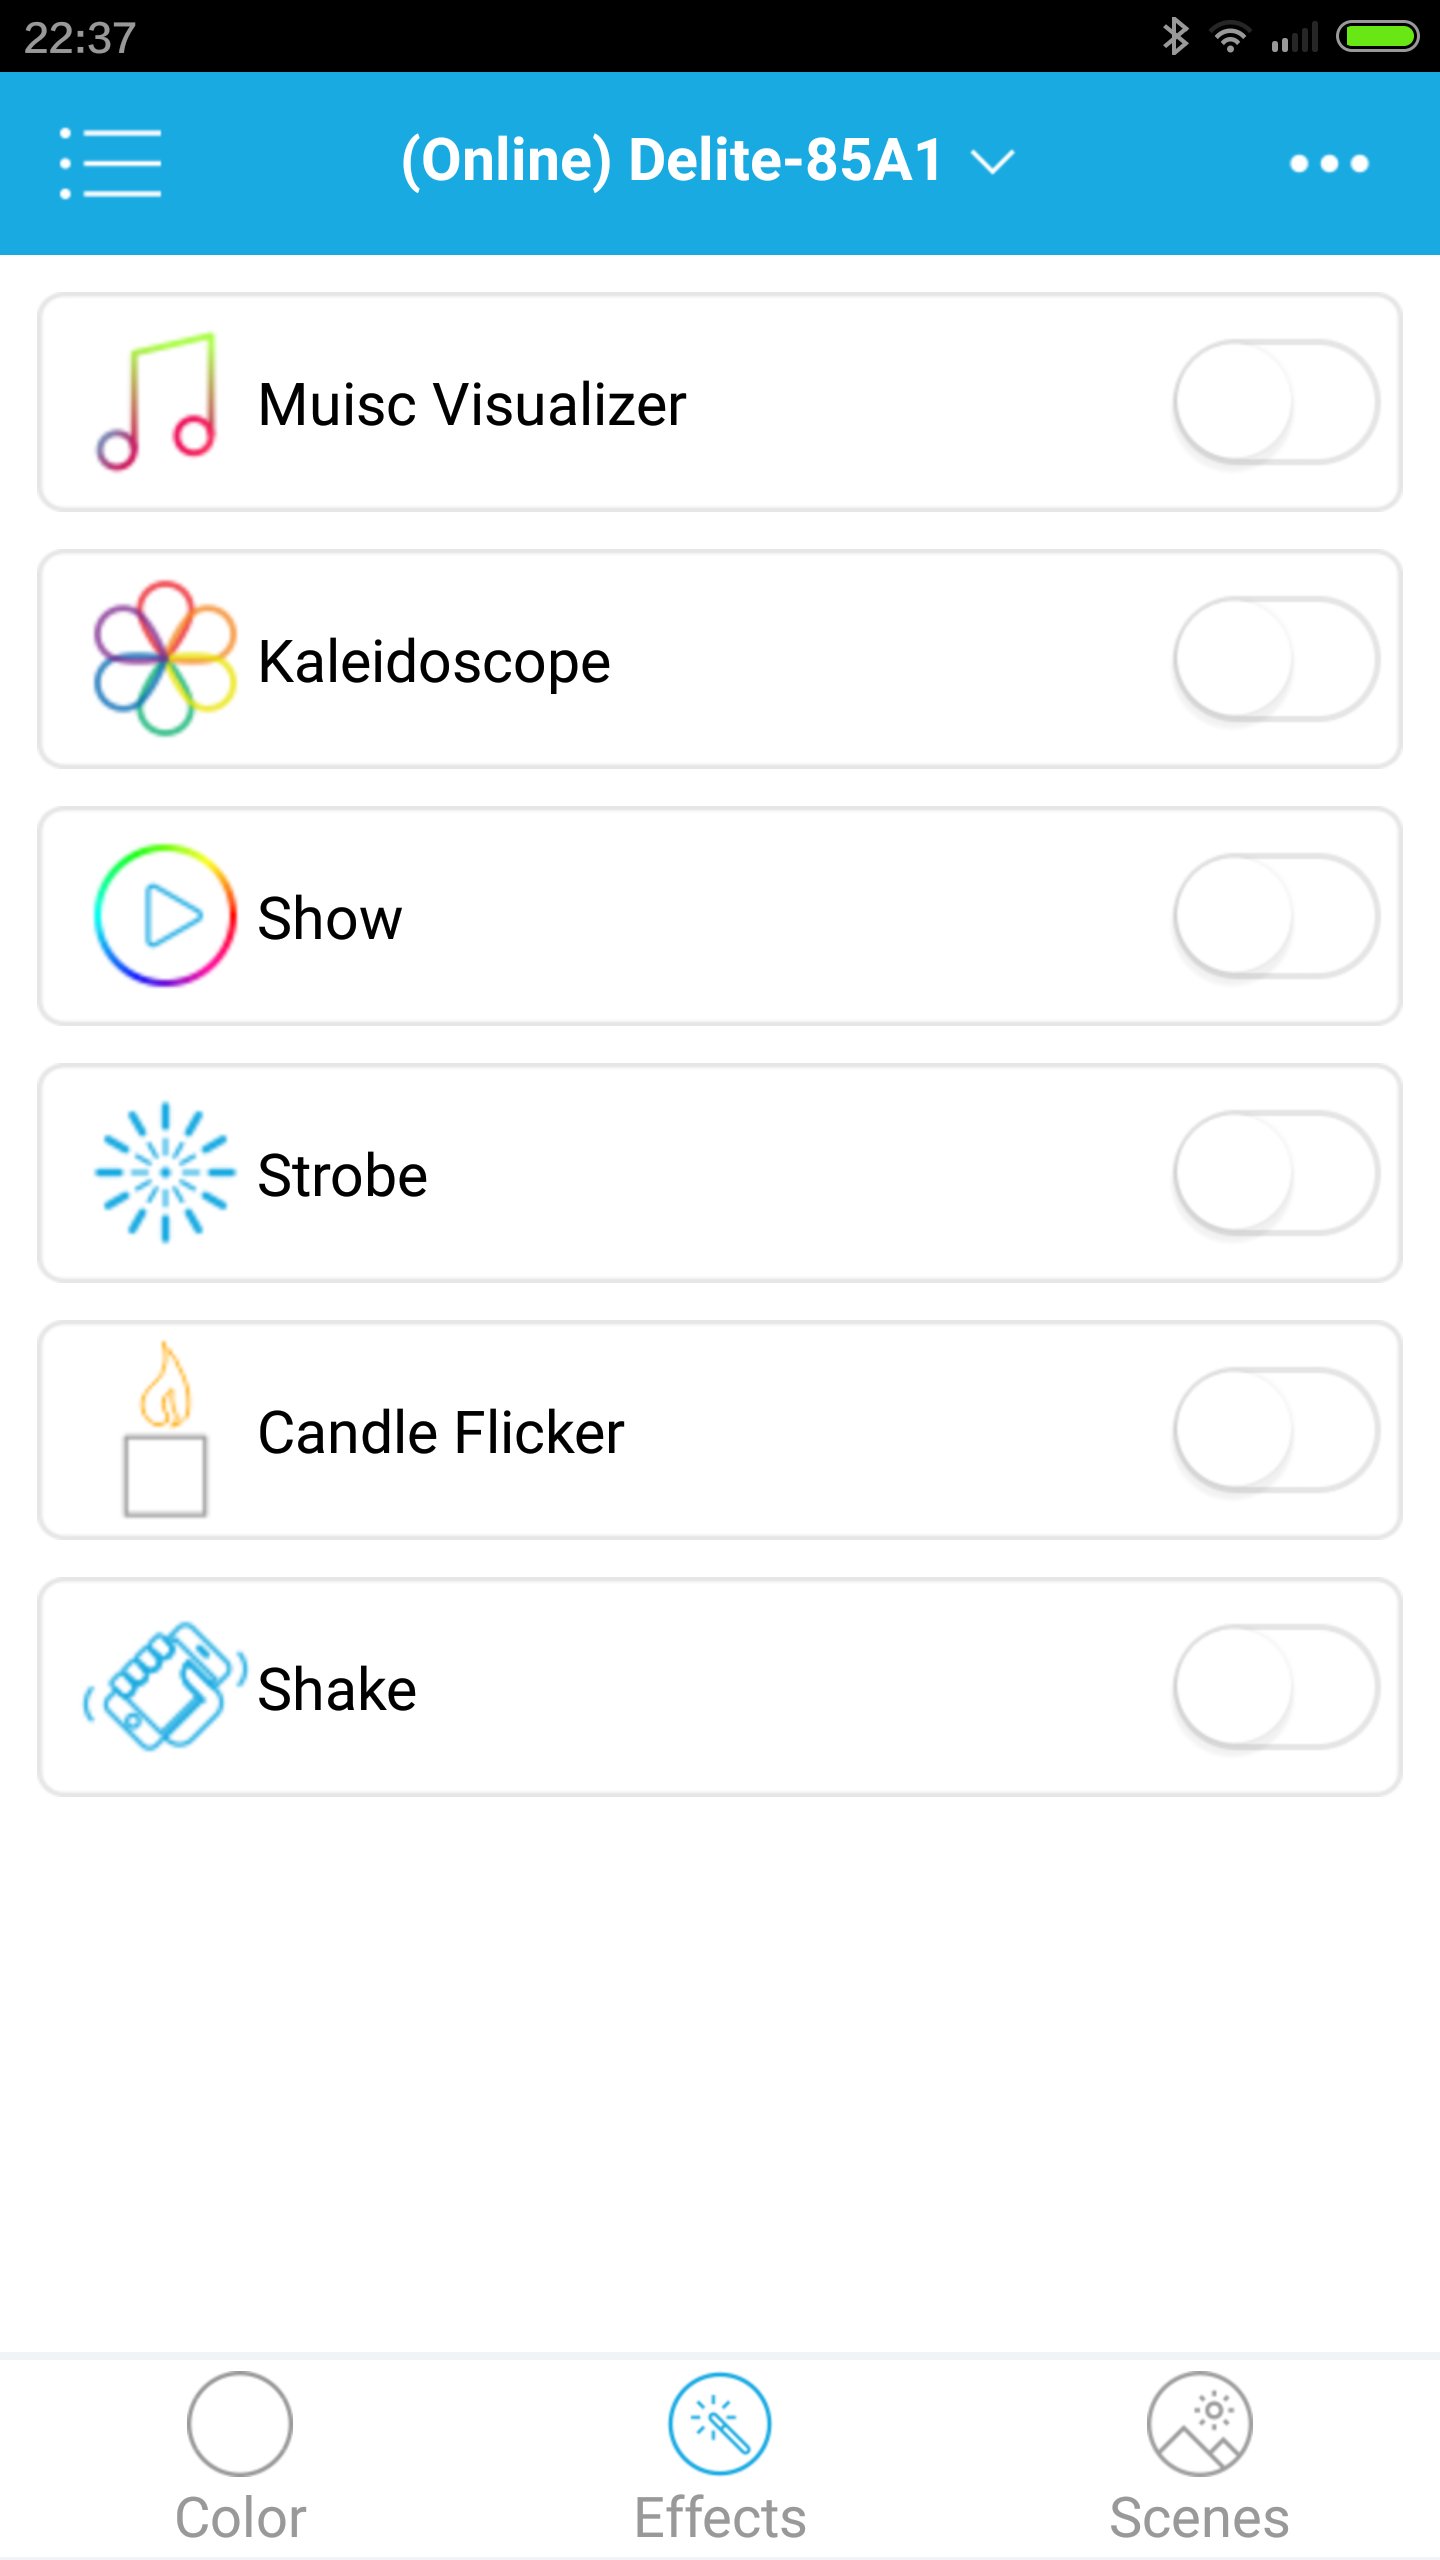Tap the rainbow play Show icon

164,916
